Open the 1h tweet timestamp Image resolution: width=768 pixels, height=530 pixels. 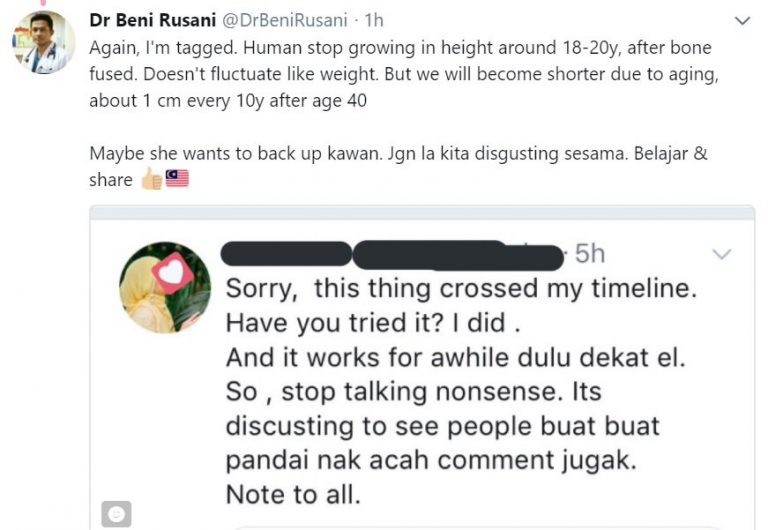pos(374,20)
